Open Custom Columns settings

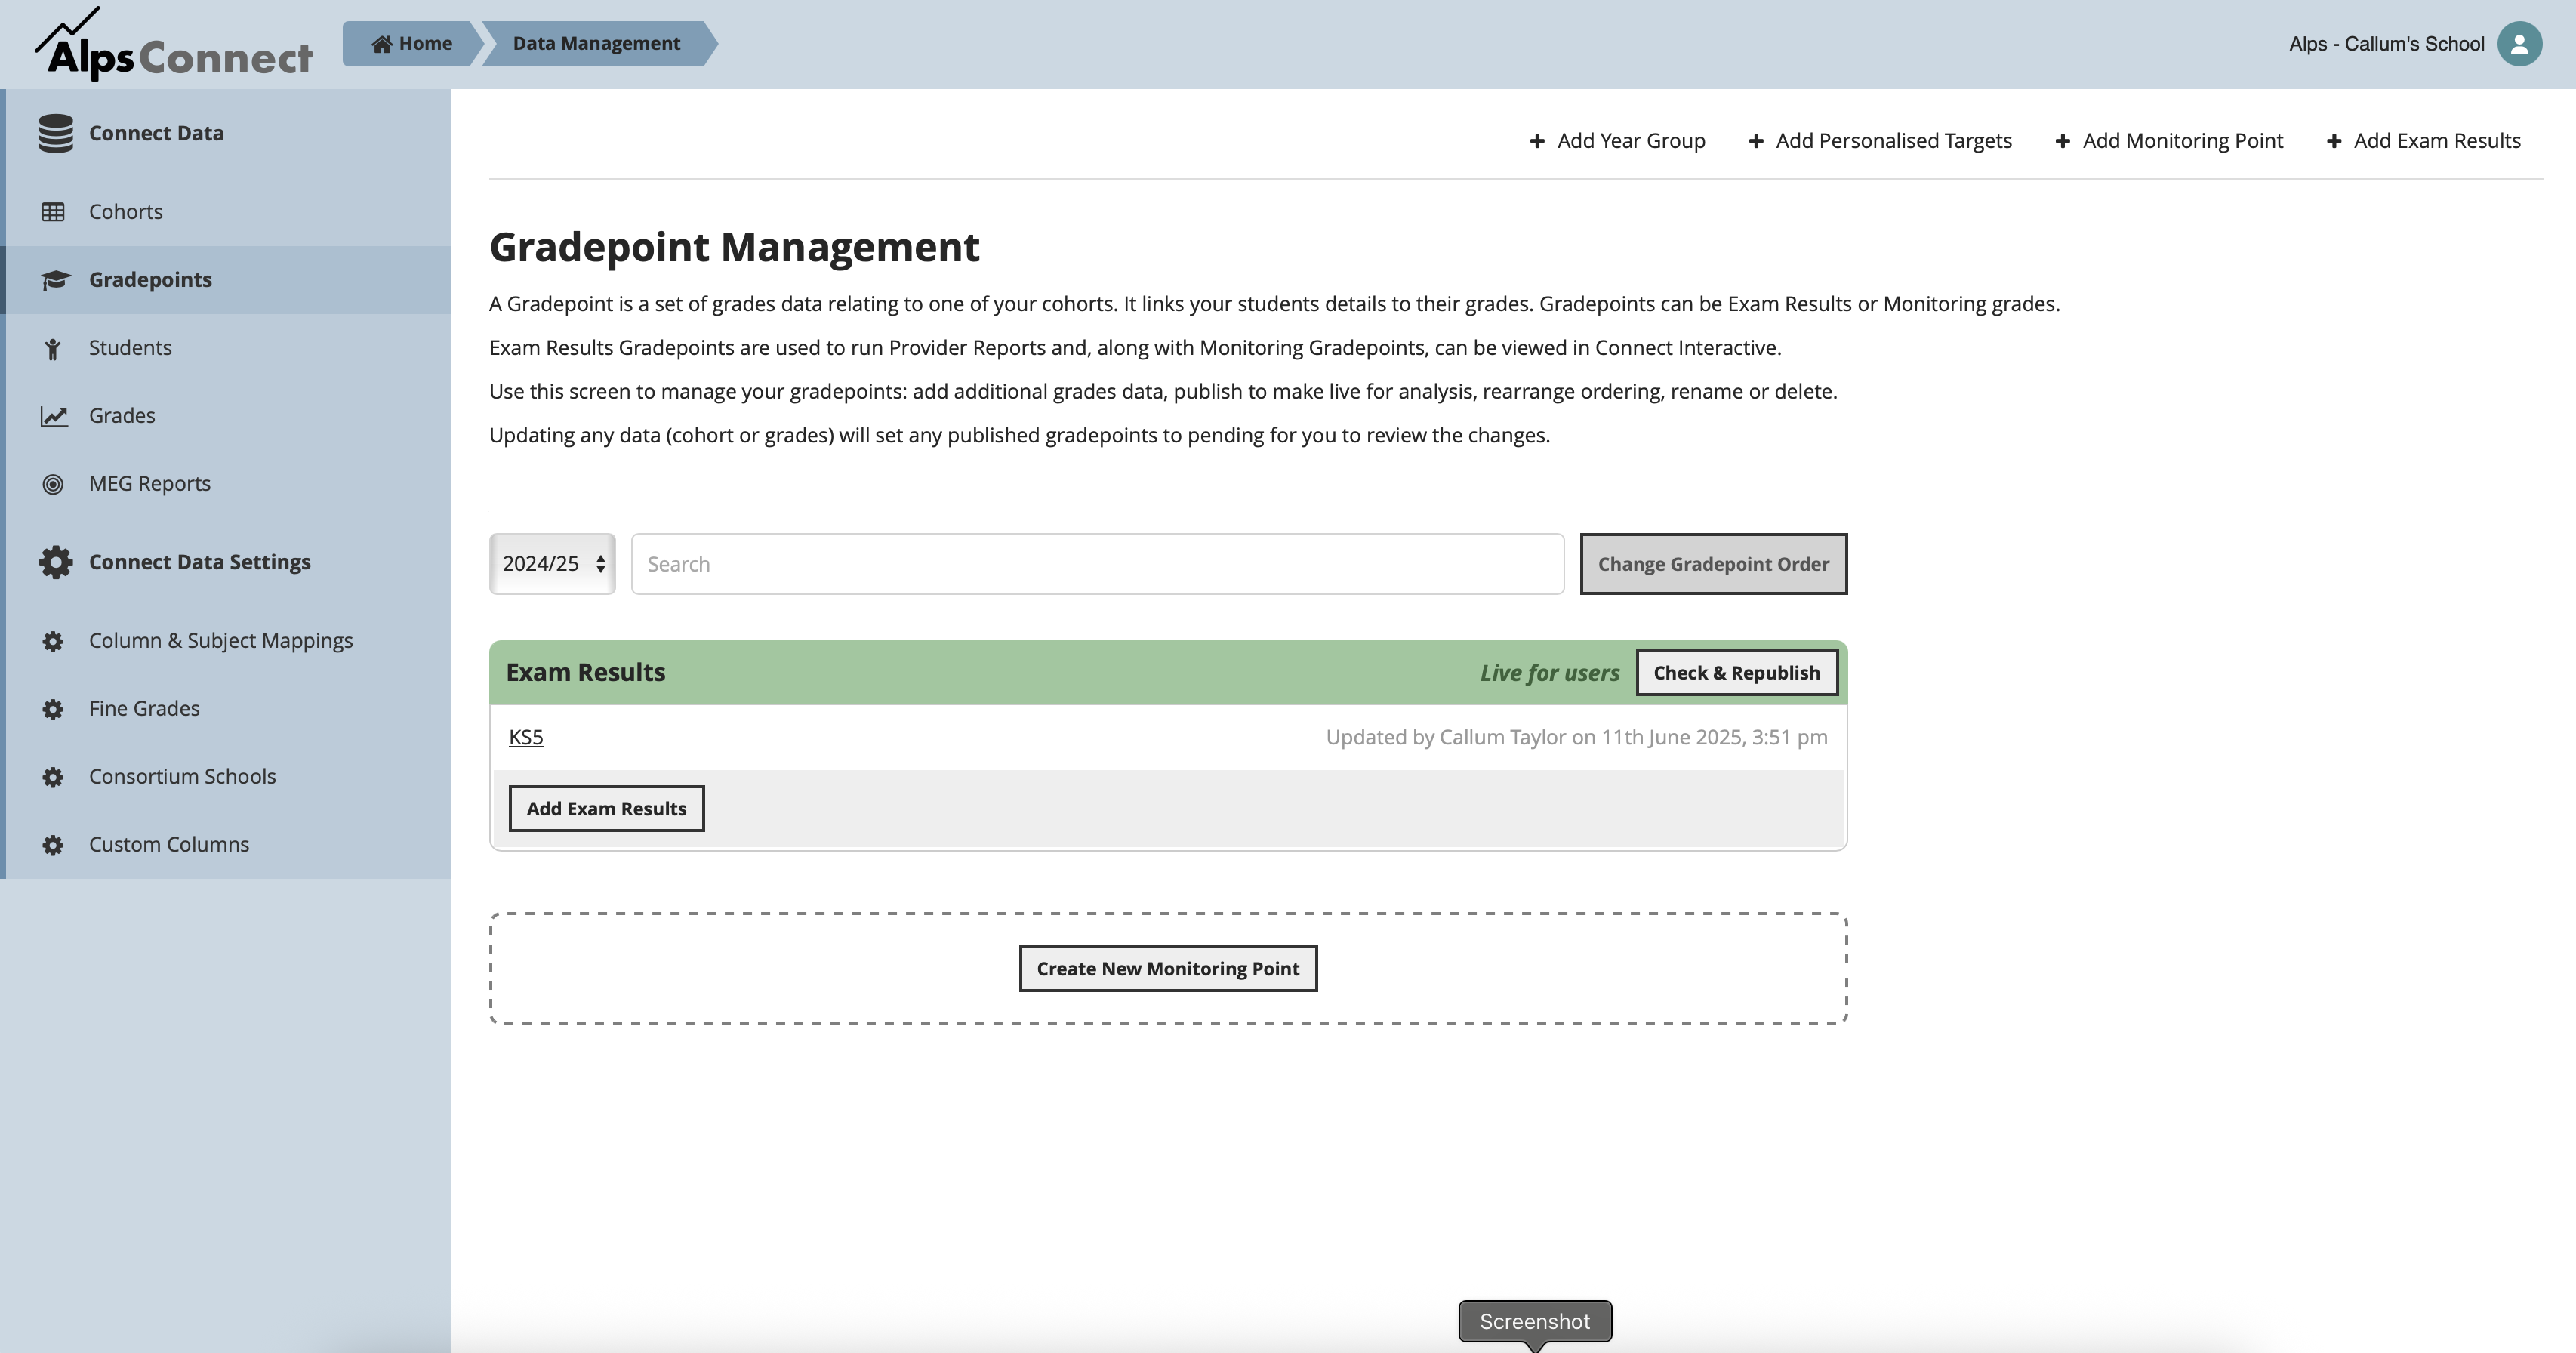point(226,845)
